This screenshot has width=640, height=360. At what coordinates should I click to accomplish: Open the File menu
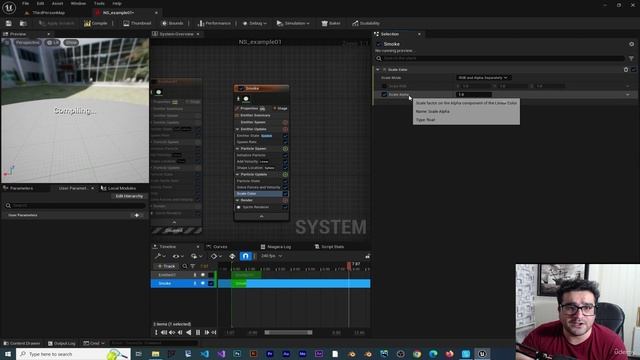click(x=25, y=3)
